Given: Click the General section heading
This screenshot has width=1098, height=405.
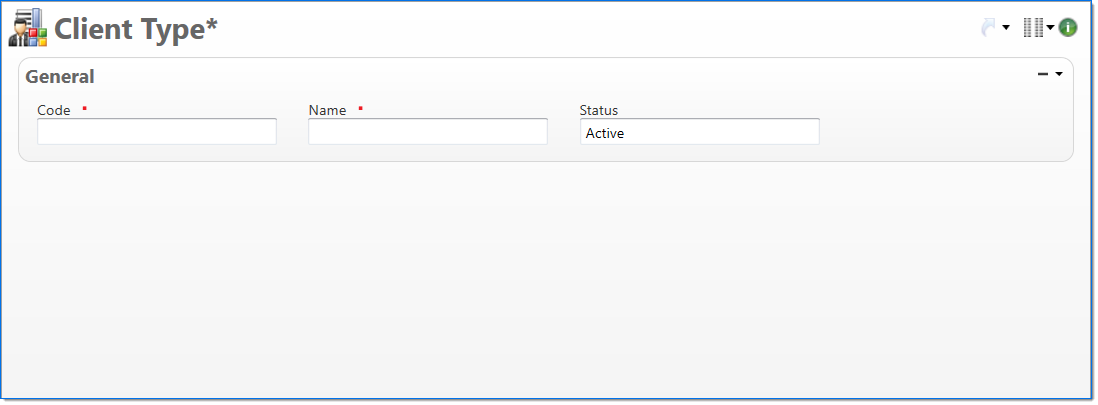Looking at the screenshot, I should pyautogui.click(x=60, y=76).
